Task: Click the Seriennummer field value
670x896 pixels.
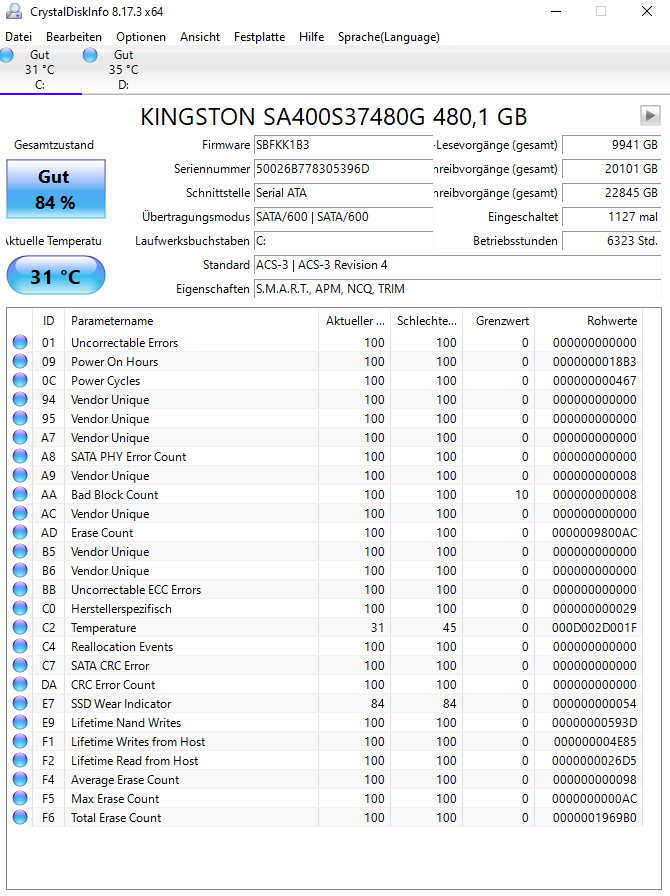Action: pos(343,169)
